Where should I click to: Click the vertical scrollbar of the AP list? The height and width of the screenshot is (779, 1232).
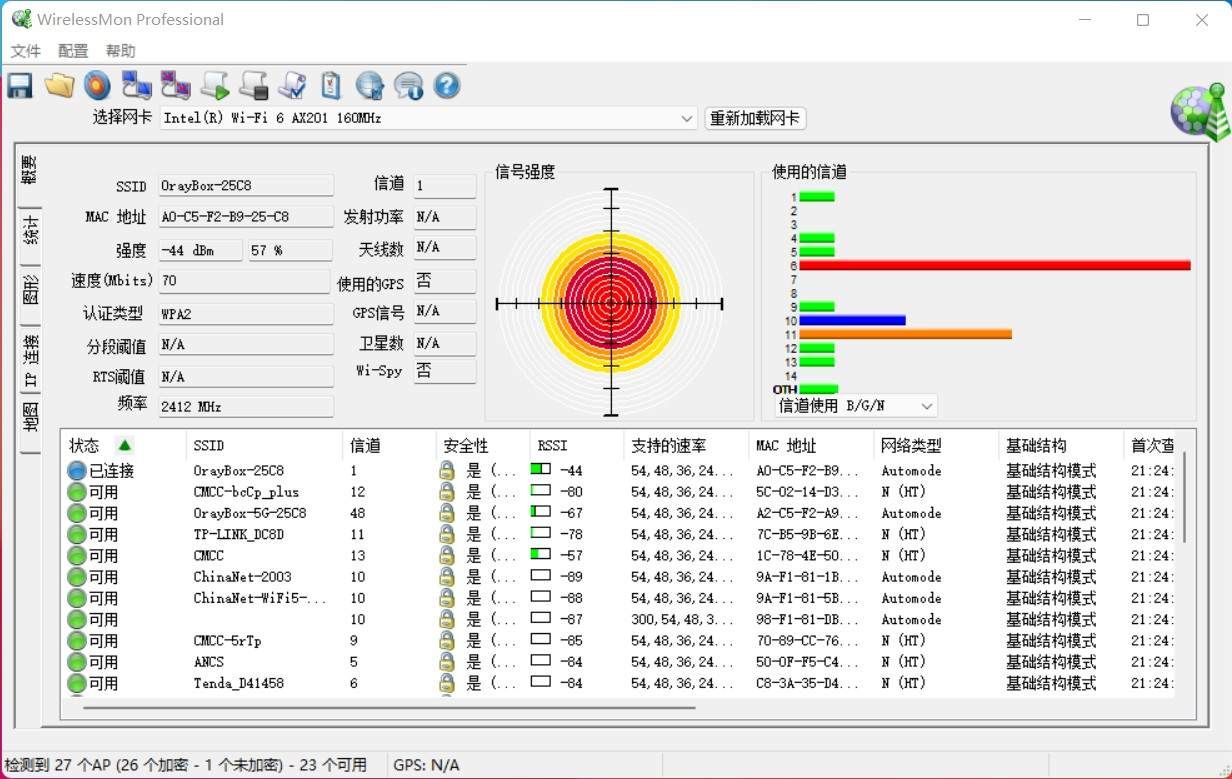coord(1185,498)
